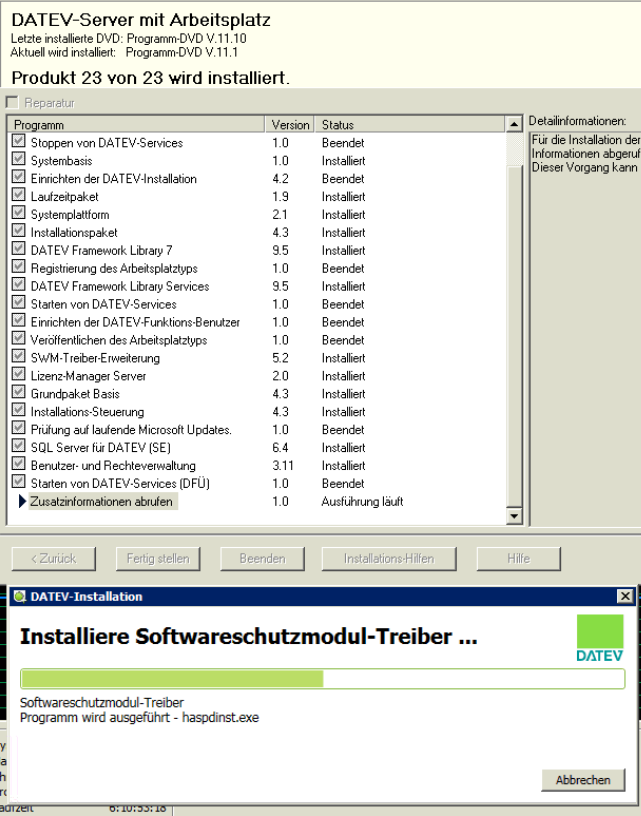Screen dimensions: 641x816
Task: Toggle checkbox for SQL Server für DATEV (SE)
Action: pyautogui.click(x=18, y=446)
